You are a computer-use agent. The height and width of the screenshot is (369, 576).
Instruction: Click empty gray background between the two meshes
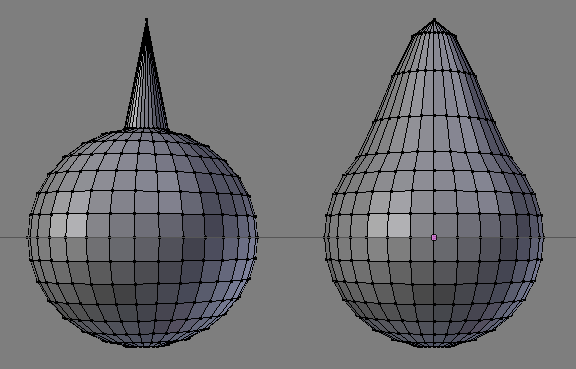coord(290,147)
